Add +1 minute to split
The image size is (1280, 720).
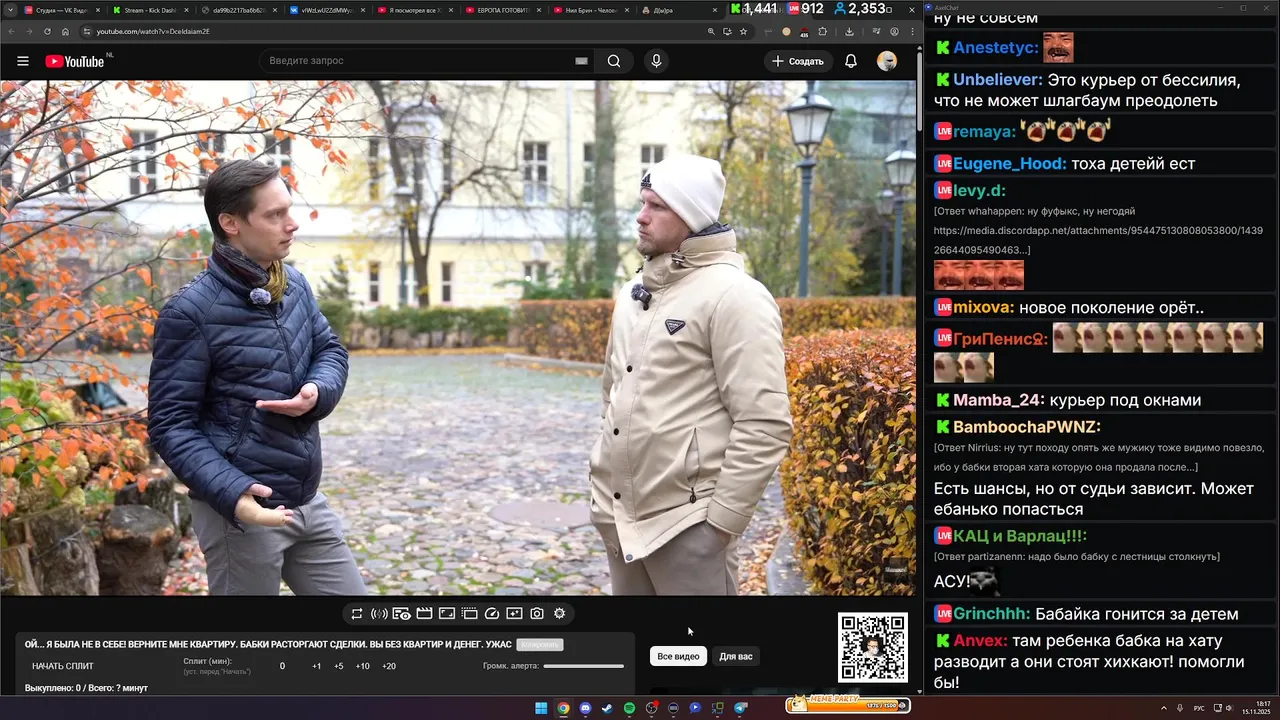(316, 666)
